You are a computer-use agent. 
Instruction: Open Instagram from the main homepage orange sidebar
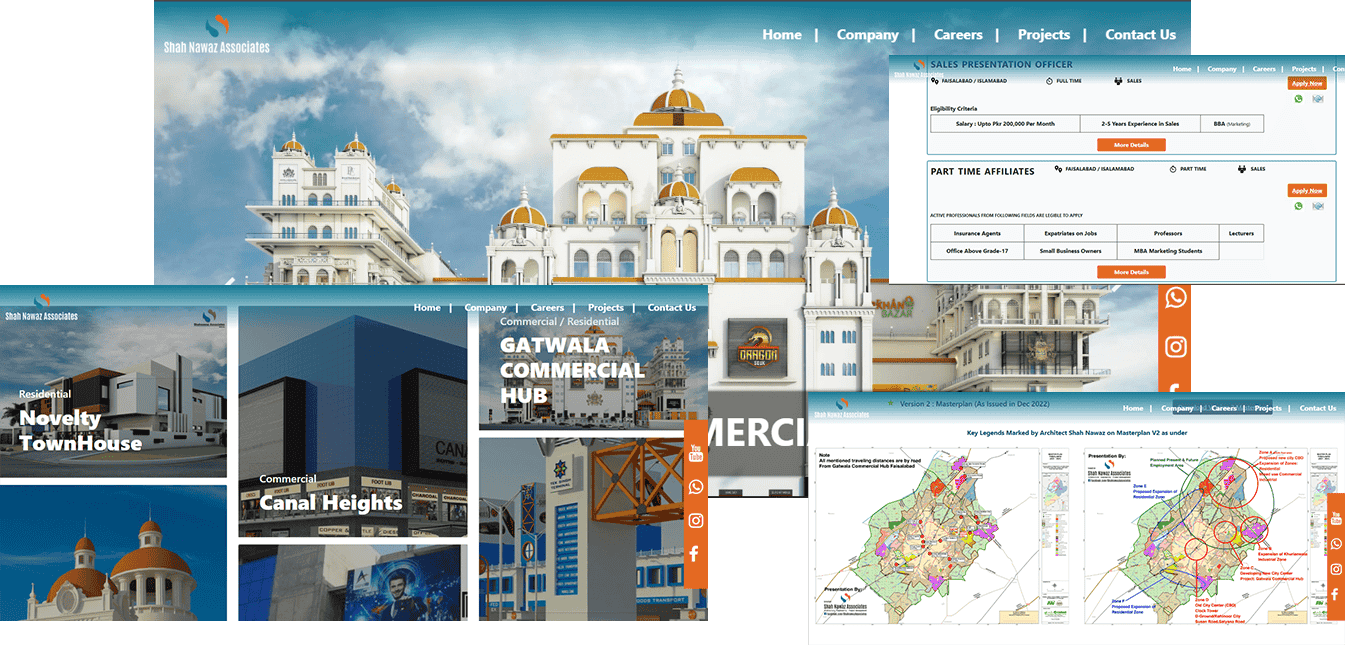click(1175, 346)
